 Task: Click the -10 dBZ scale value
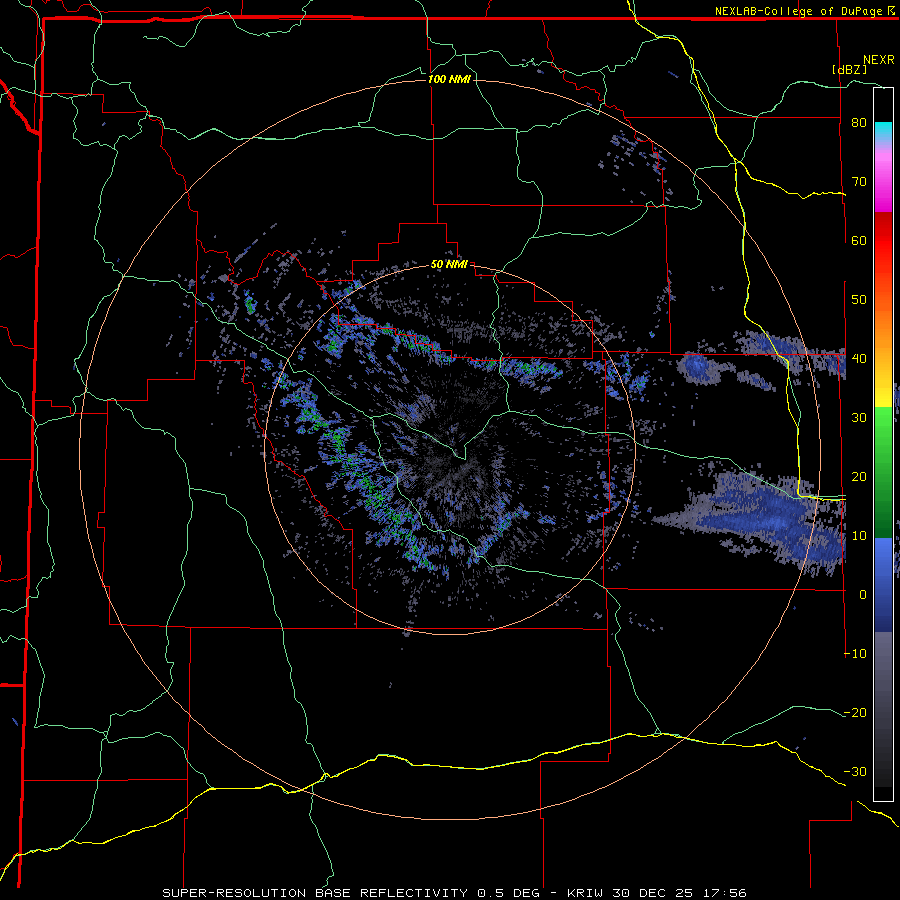coord(855,654)
